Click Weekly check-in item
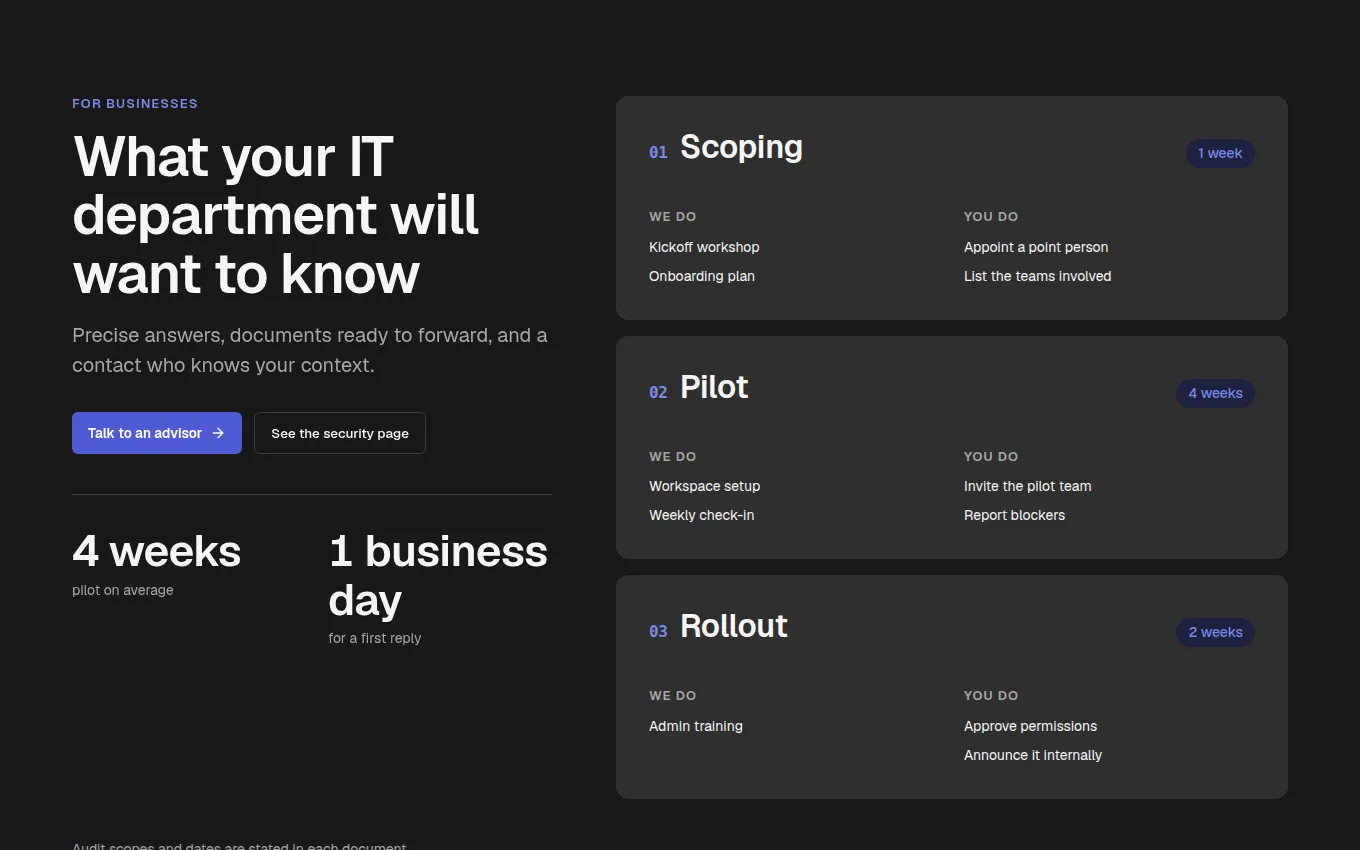 [702, 515]
